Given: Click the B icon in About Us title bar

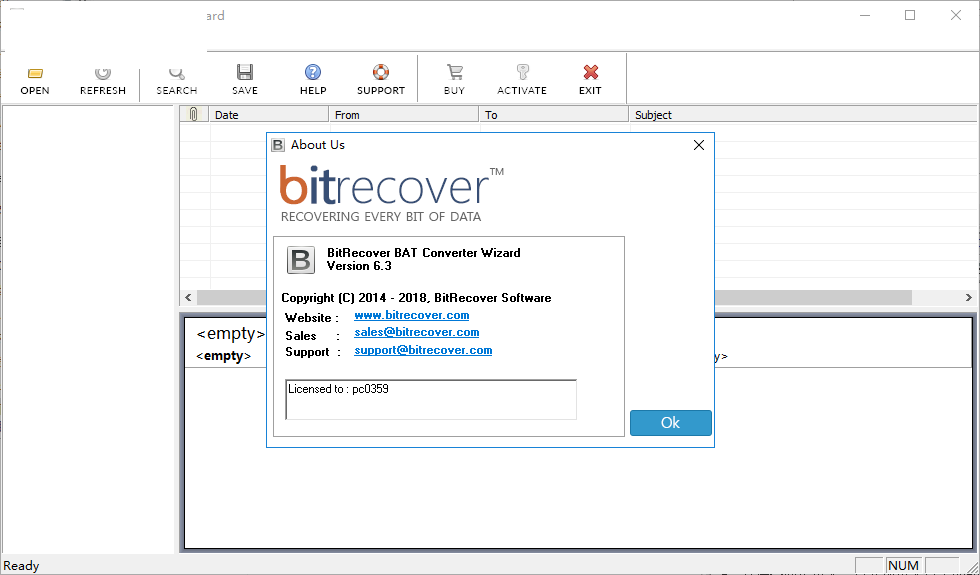Looking at the screenshot, I should (x=278, y=145).
